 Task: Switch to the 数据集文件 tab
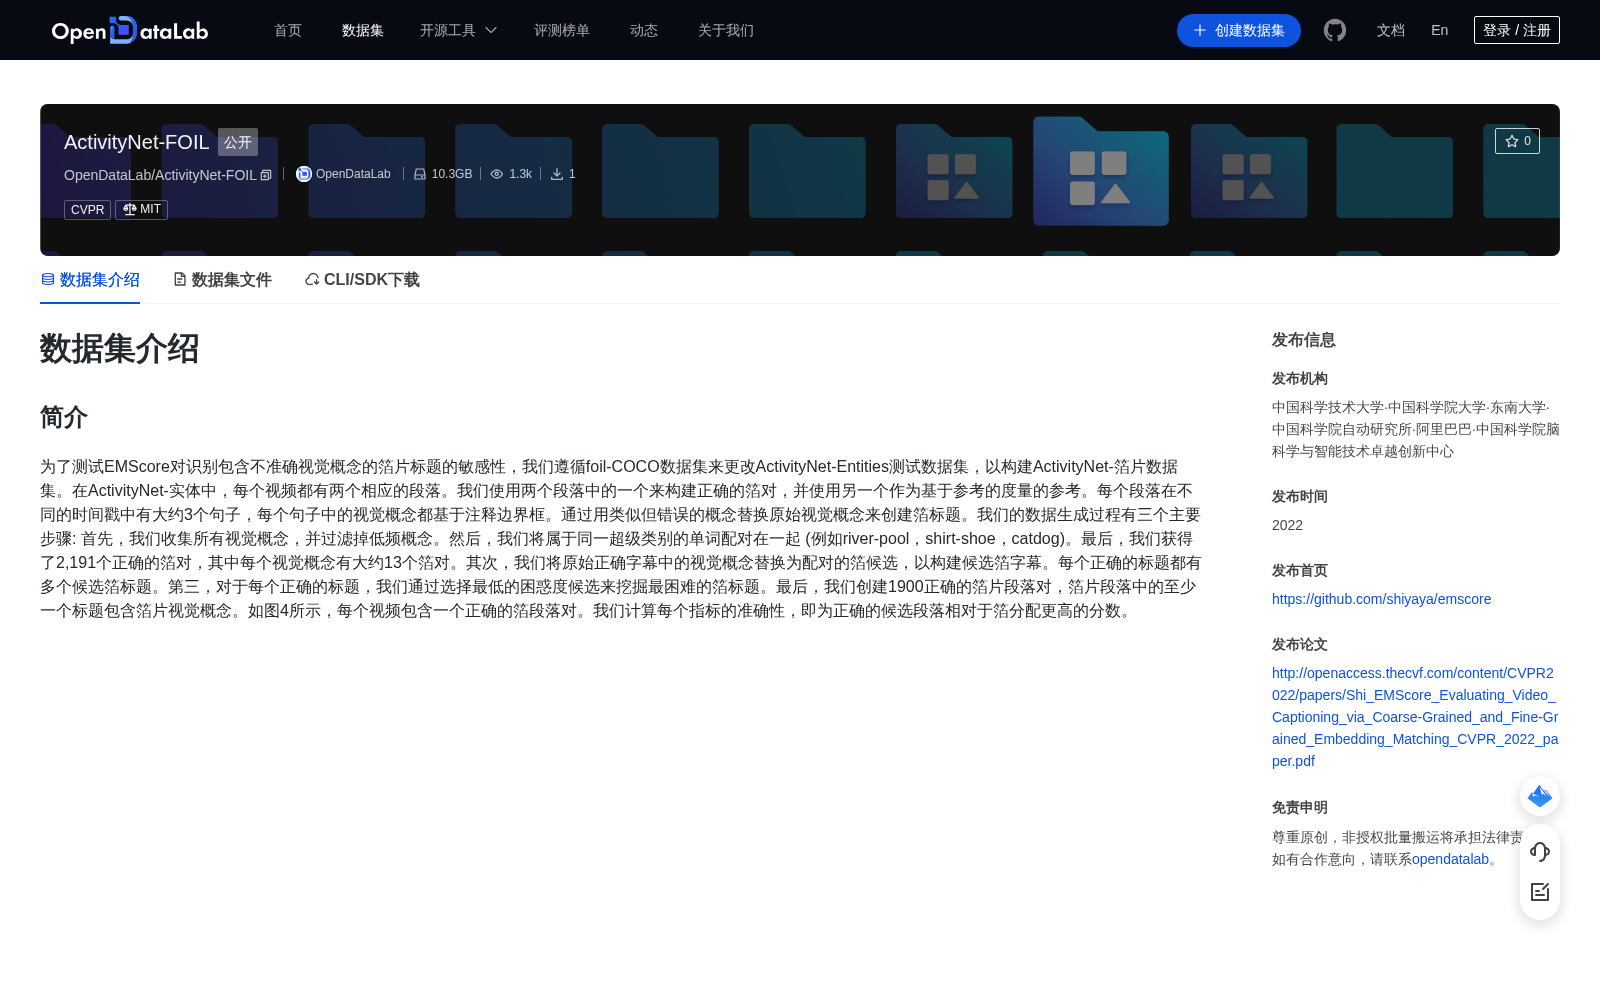(223, 280)
